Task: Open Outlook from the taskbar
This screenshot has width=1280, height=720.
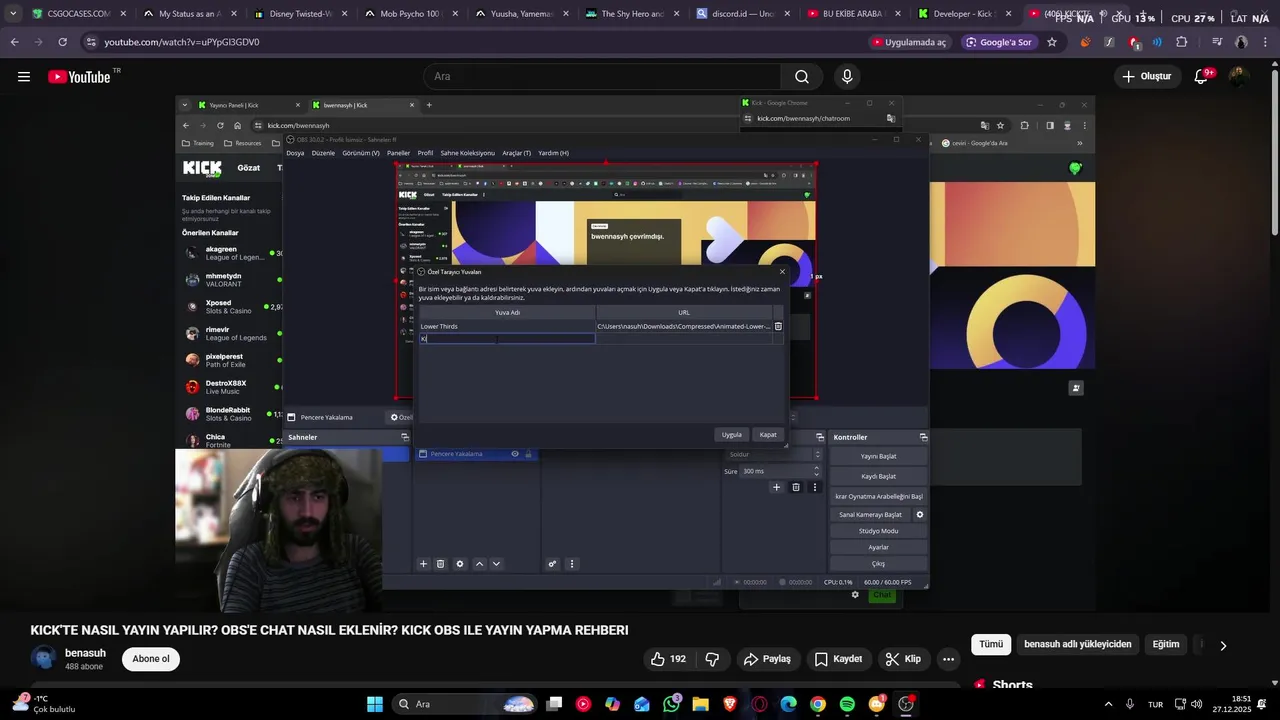Action: pos(642,704)
